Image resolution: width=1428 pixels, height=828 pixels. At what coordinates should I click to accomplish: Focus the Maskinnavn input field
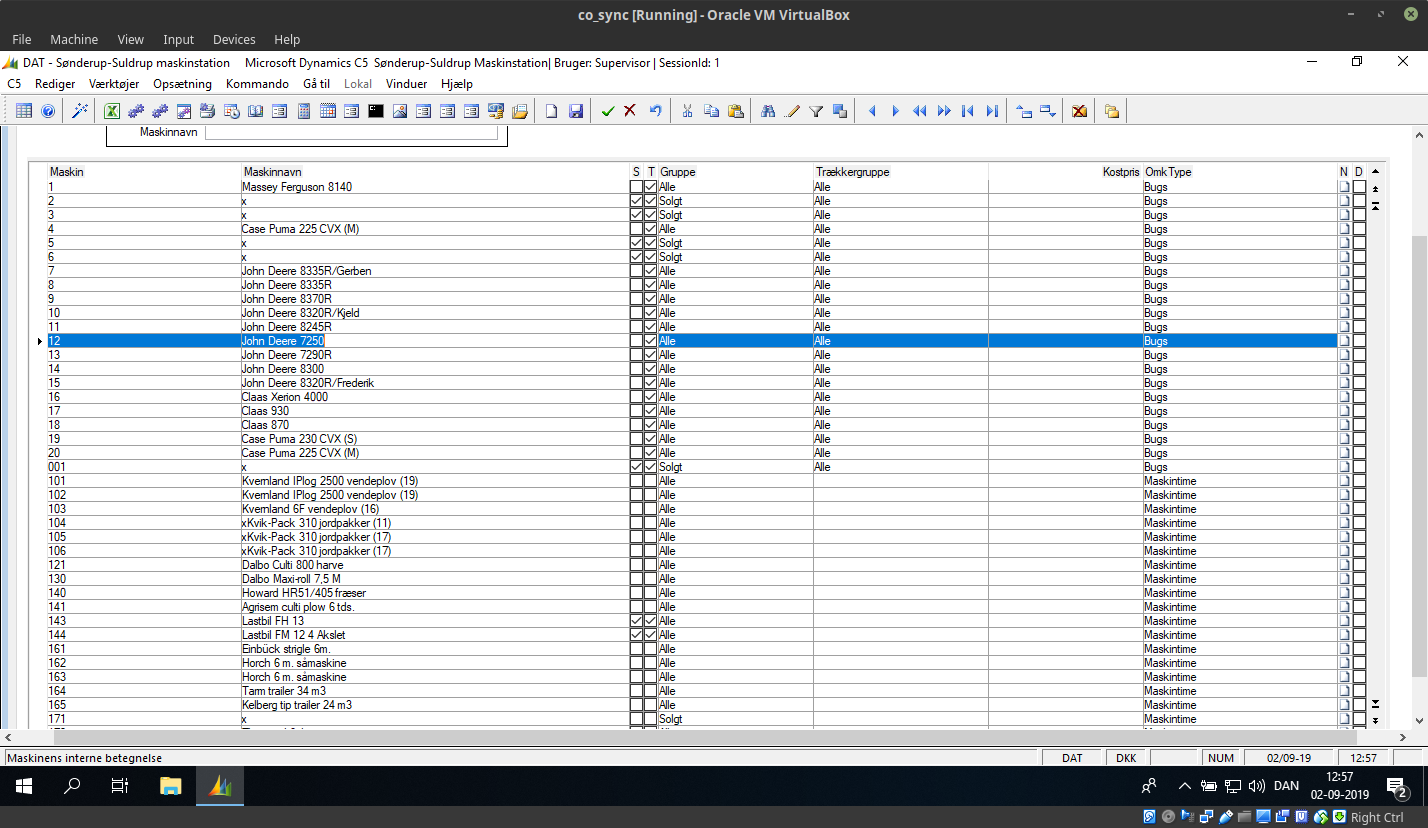(351, 132)
